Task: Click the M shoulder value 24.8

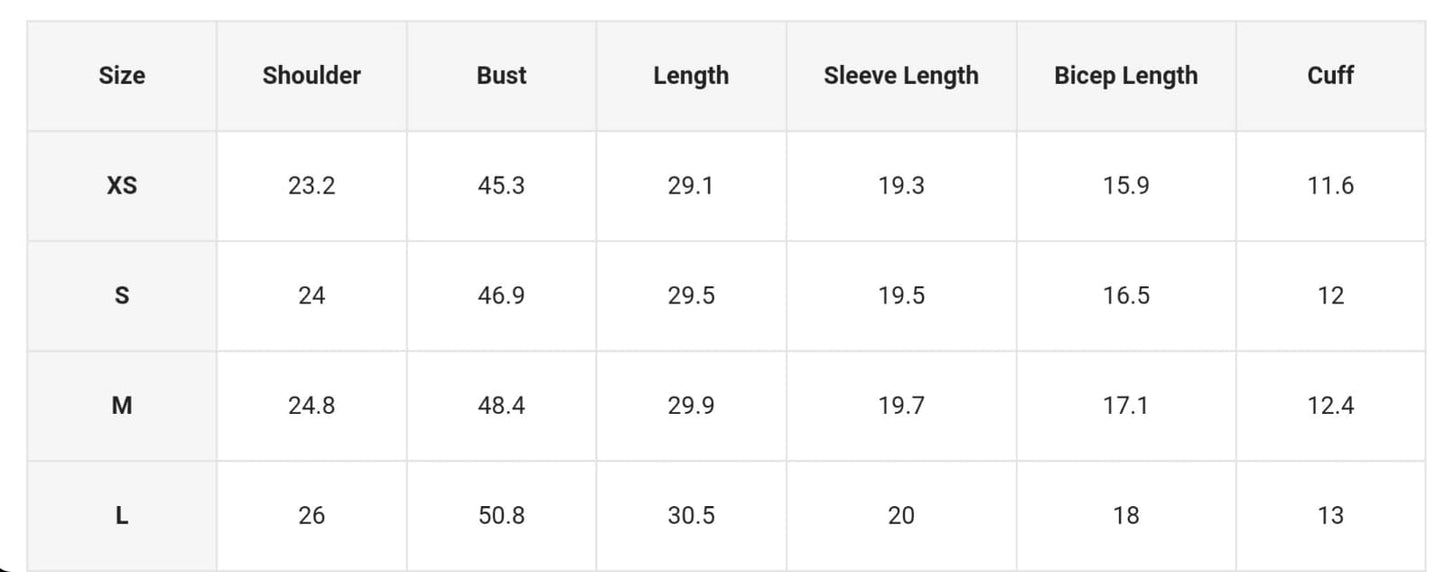Action: tap(312, 406)
